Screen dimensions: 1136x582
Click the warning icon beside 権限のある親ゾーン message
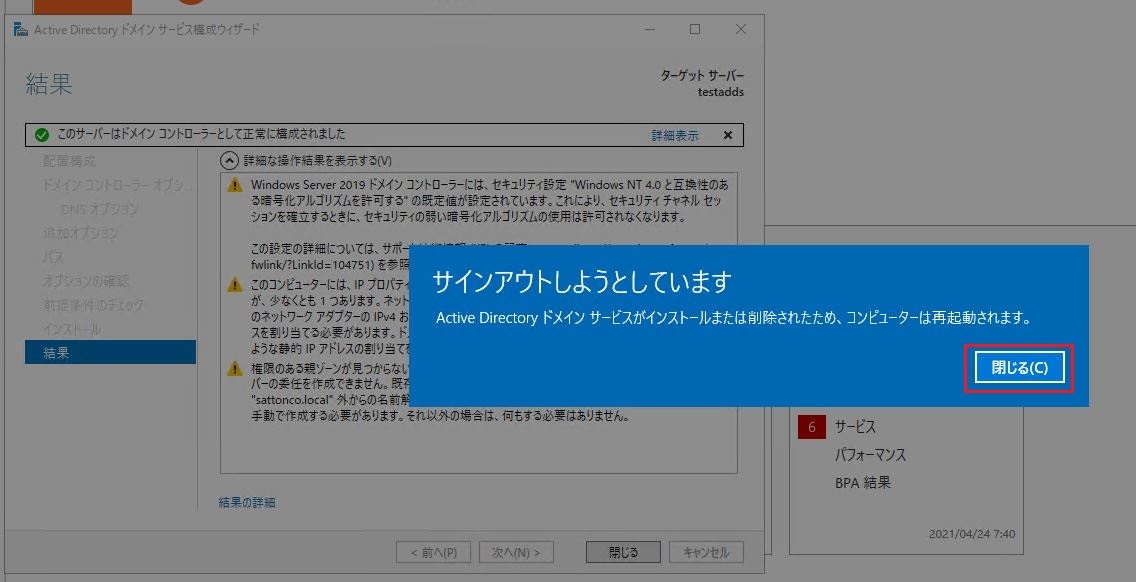(x=235, y=369)
